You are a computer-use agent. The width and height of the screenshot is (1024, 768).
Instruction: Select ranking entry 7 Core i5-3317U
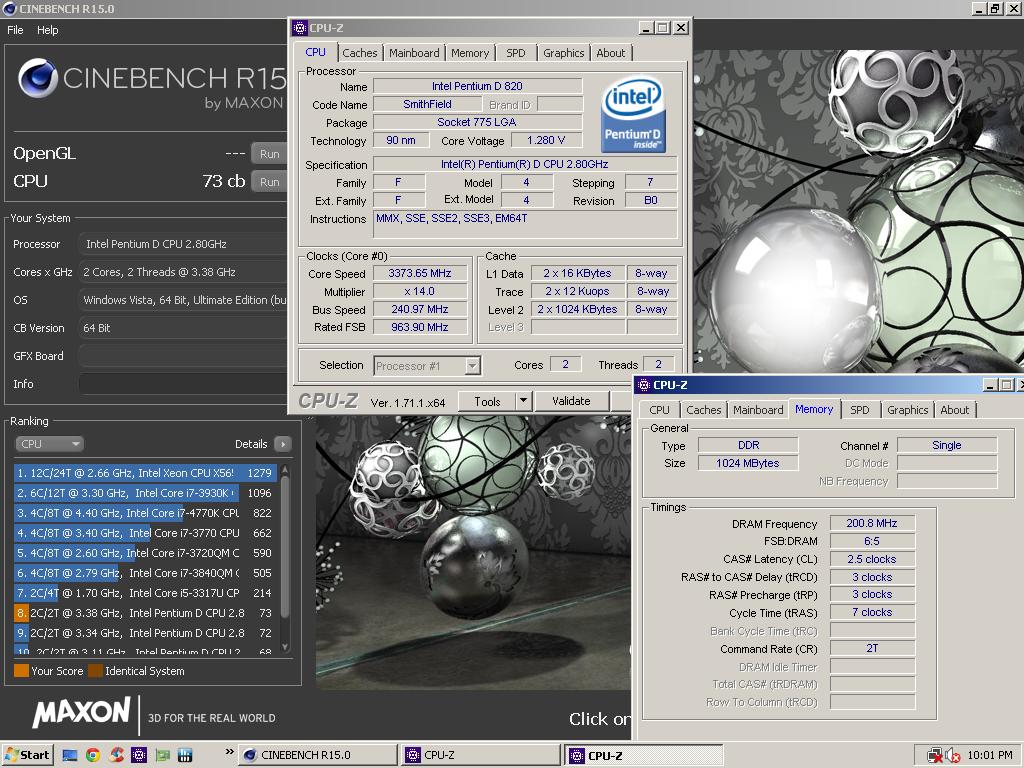click(145, 593)
